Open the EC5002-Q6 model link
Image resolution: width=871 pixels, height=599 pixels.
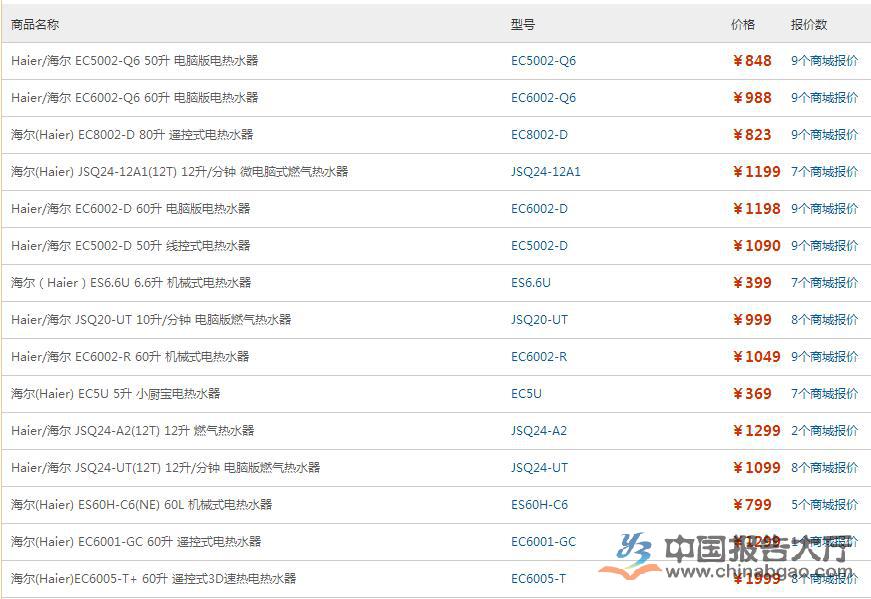click(x=543, y=61)
